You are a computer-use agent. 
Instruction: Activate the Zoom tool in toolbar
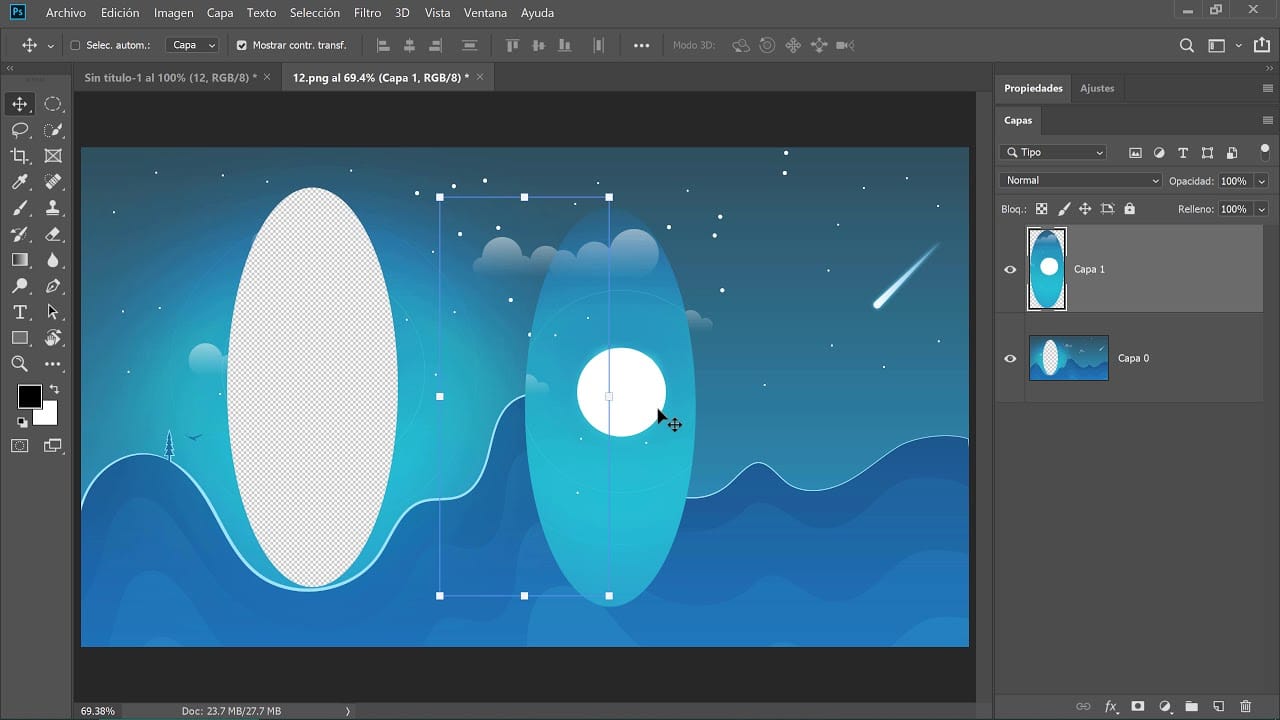coord(20,364)
